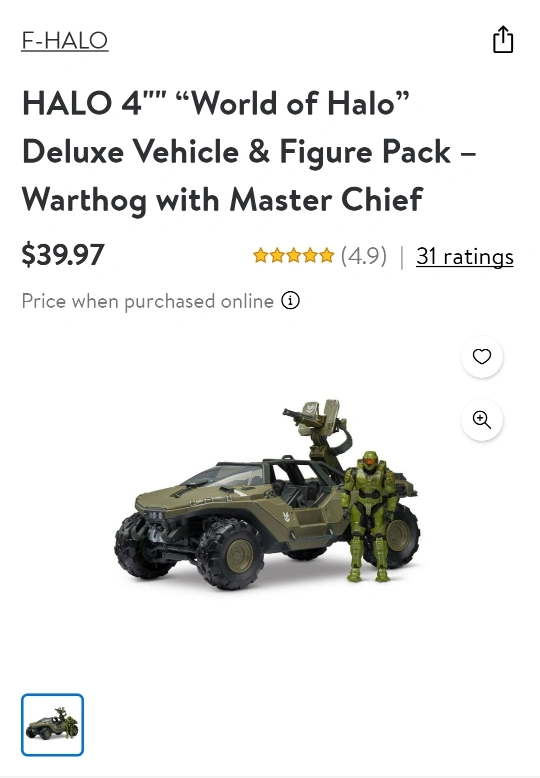This screenshot has width=540, height=778.
Task: Click the Warthog's front right wheel
Action: [x=229, y=555]
